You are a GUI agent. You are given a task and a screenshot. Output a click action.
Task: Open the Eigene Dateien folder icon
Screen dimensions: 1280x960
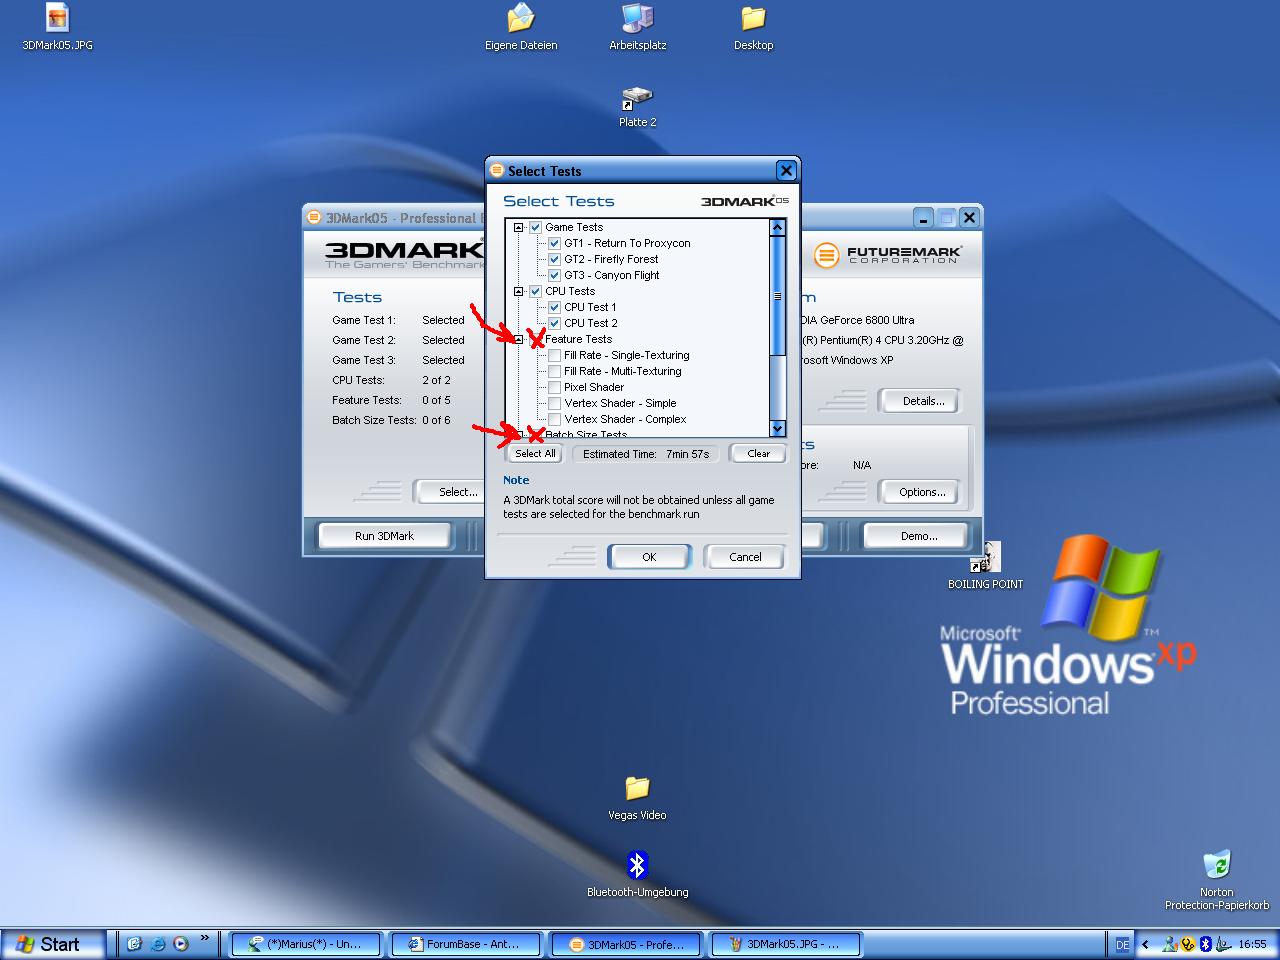pos(521,18)
